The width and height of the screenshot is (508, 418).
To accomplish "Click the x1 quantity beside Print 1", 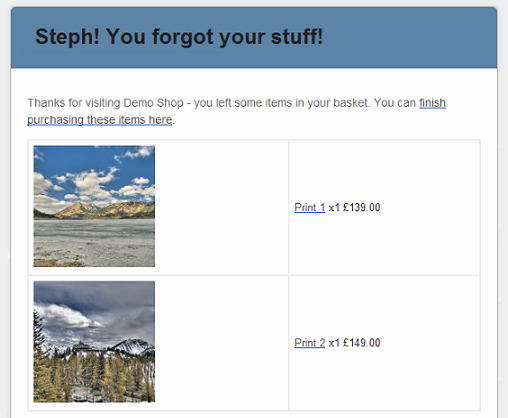I will coord(334,208).
